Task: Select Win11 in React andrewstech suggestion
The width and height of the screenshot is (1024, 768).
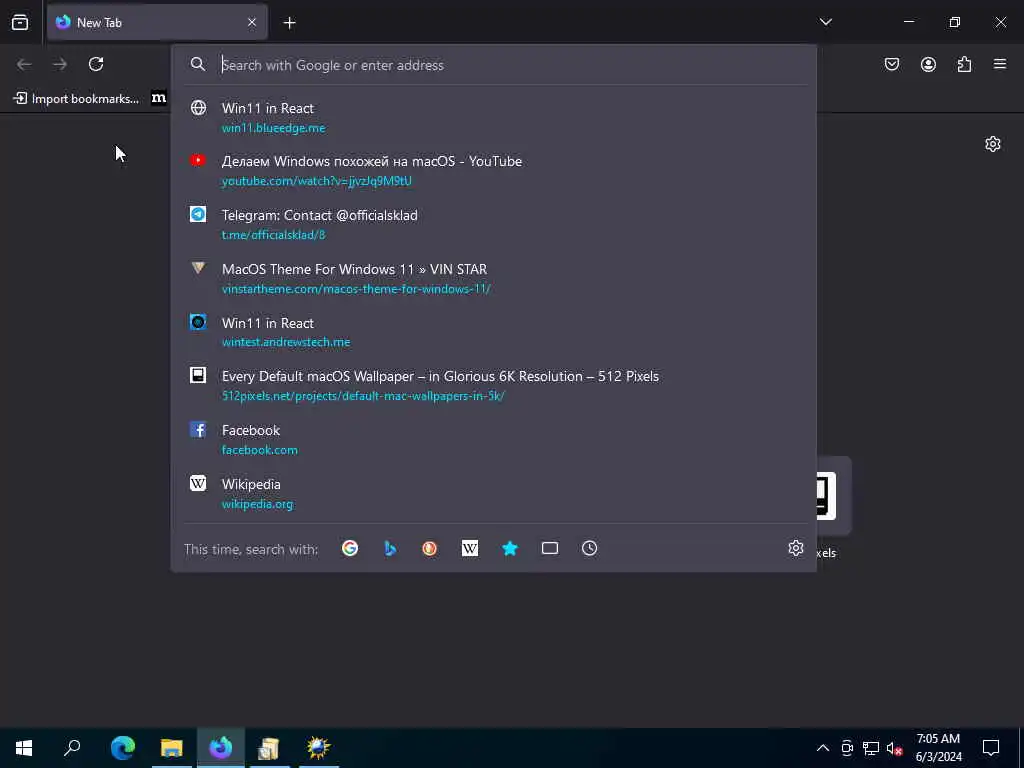Action: tap(494, 332)
